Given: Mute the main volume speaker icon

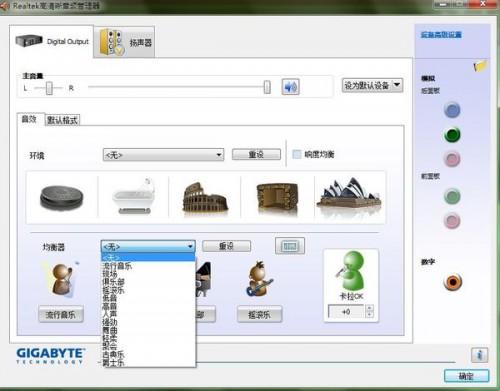Looking at the screenshot, I should coord(290,87).
